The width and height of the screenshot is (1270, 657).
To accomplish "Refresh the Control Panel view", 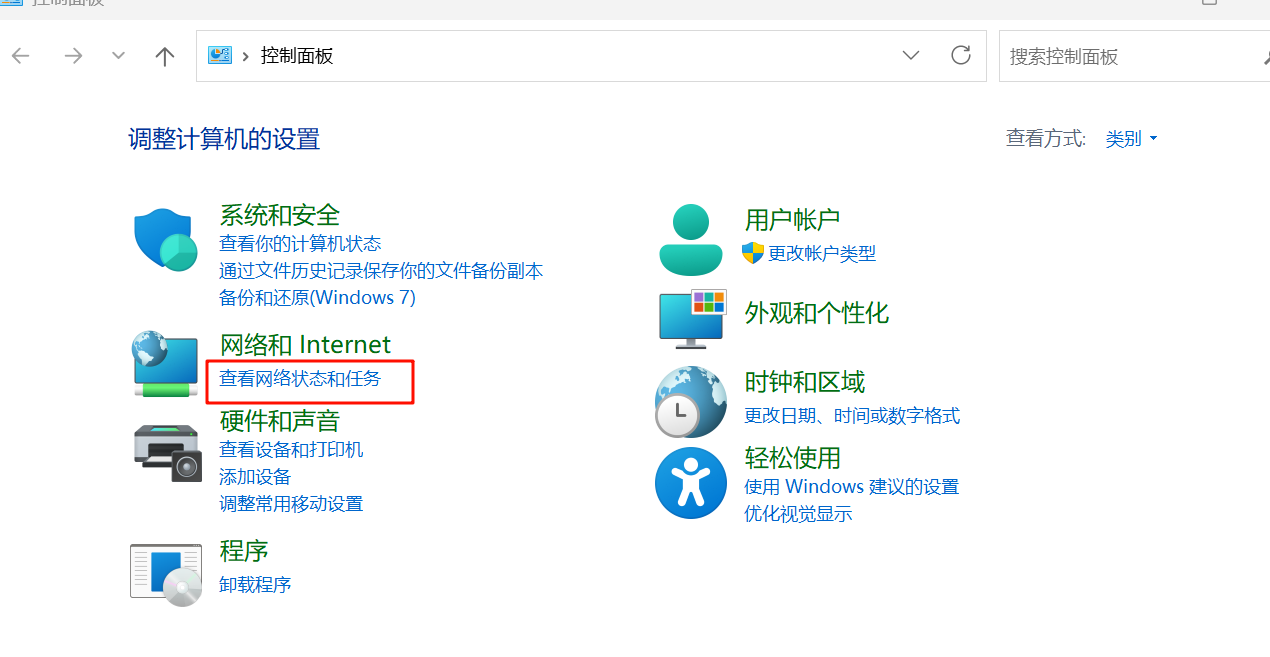I will pyautogui.click(x=960, y=56).
